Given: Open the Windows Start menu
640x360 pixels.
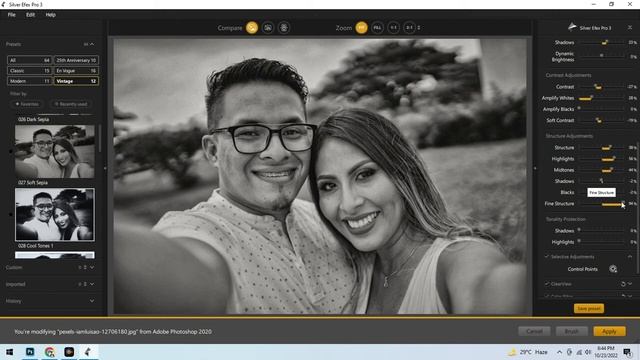Looking at the screenshot, I should pyautogui.click(x=10, y=352).
